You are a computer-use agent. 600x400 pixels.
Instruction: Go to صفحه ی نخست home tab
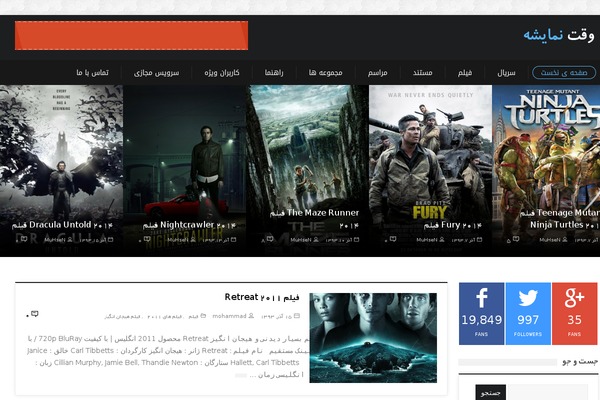[564, 73]
